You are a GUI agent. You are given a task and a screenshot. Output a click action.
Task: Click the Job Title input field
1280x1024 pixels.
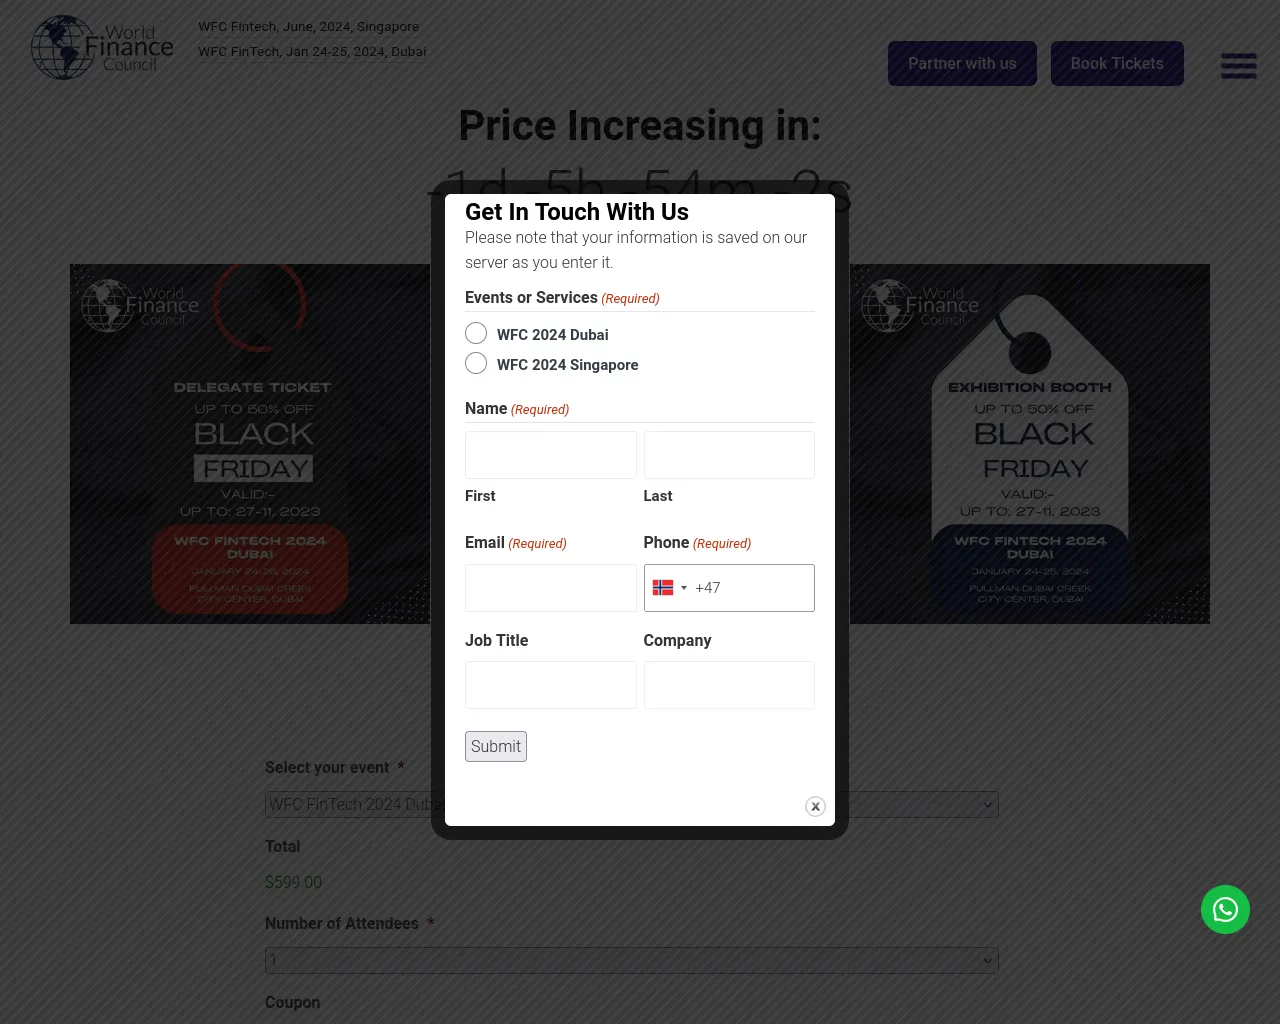coord(550,685)
